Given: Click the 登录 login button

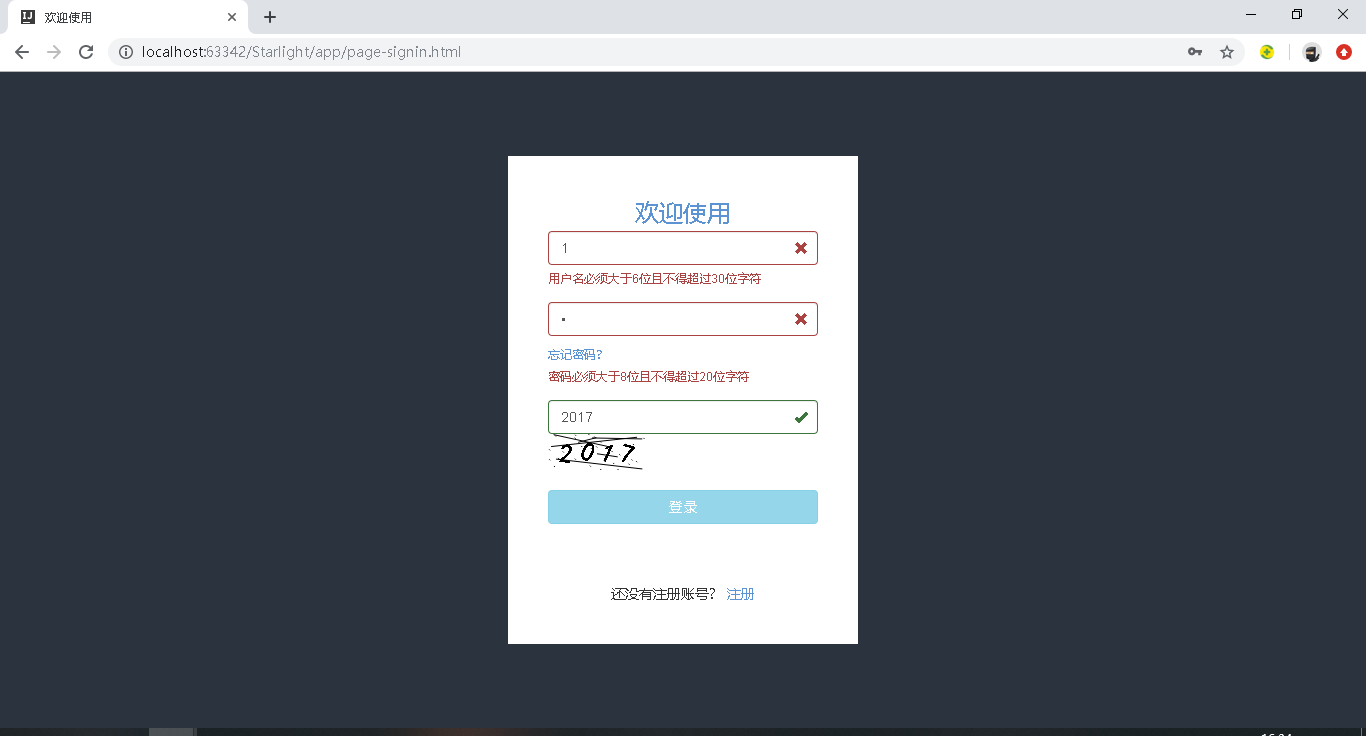Looking at the screenshot, I should pyautogui.click(x=682, y=507).
